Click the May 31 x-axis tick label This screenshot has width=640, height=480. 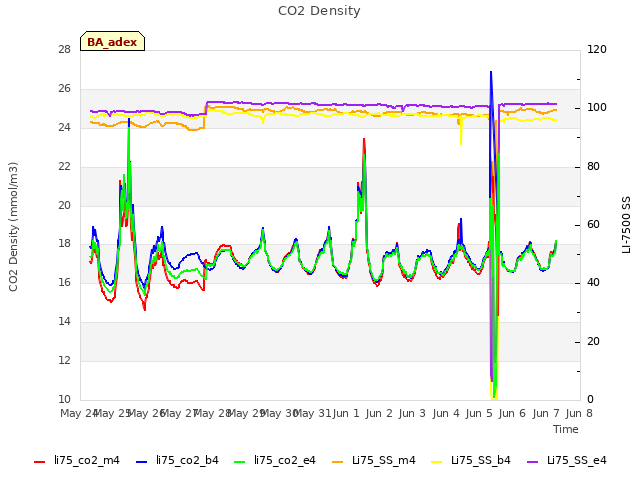(x=312, y=413)
